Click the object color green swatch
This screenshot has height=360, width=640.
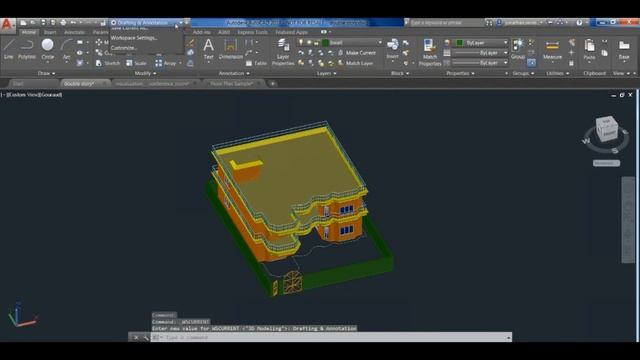460,42
